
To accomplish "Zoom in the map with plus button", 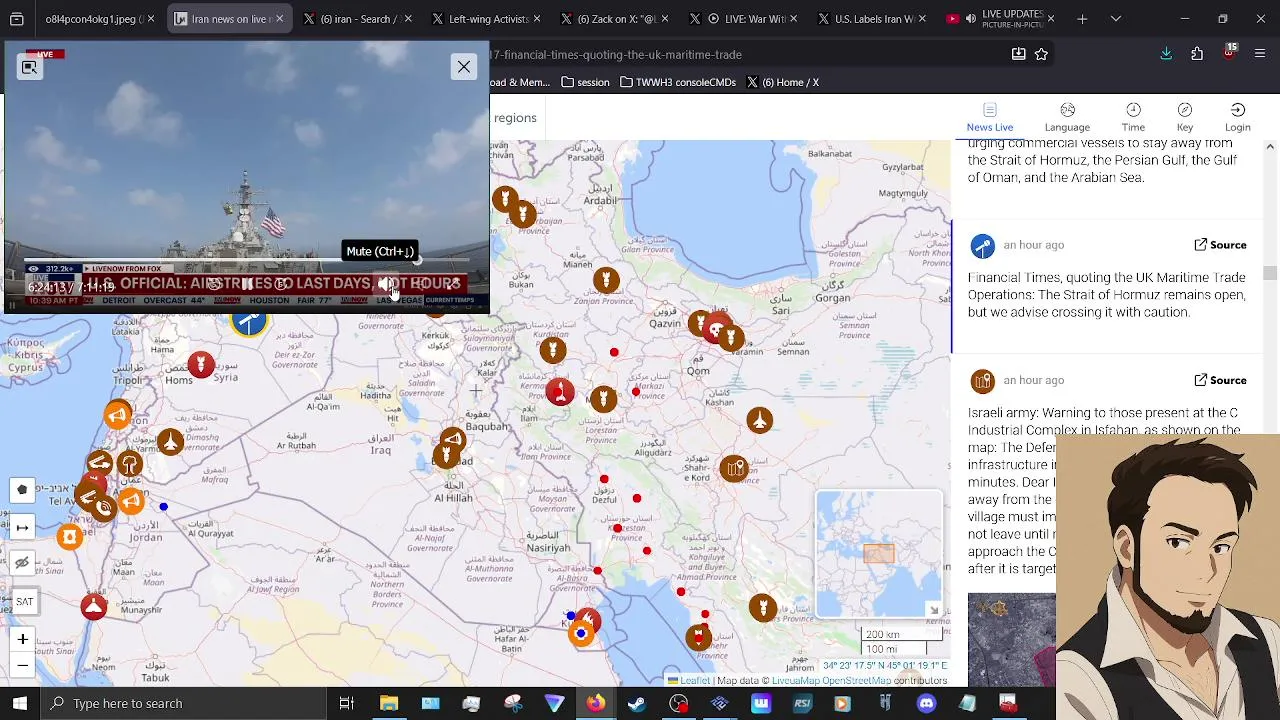I will tap(23, 639).
